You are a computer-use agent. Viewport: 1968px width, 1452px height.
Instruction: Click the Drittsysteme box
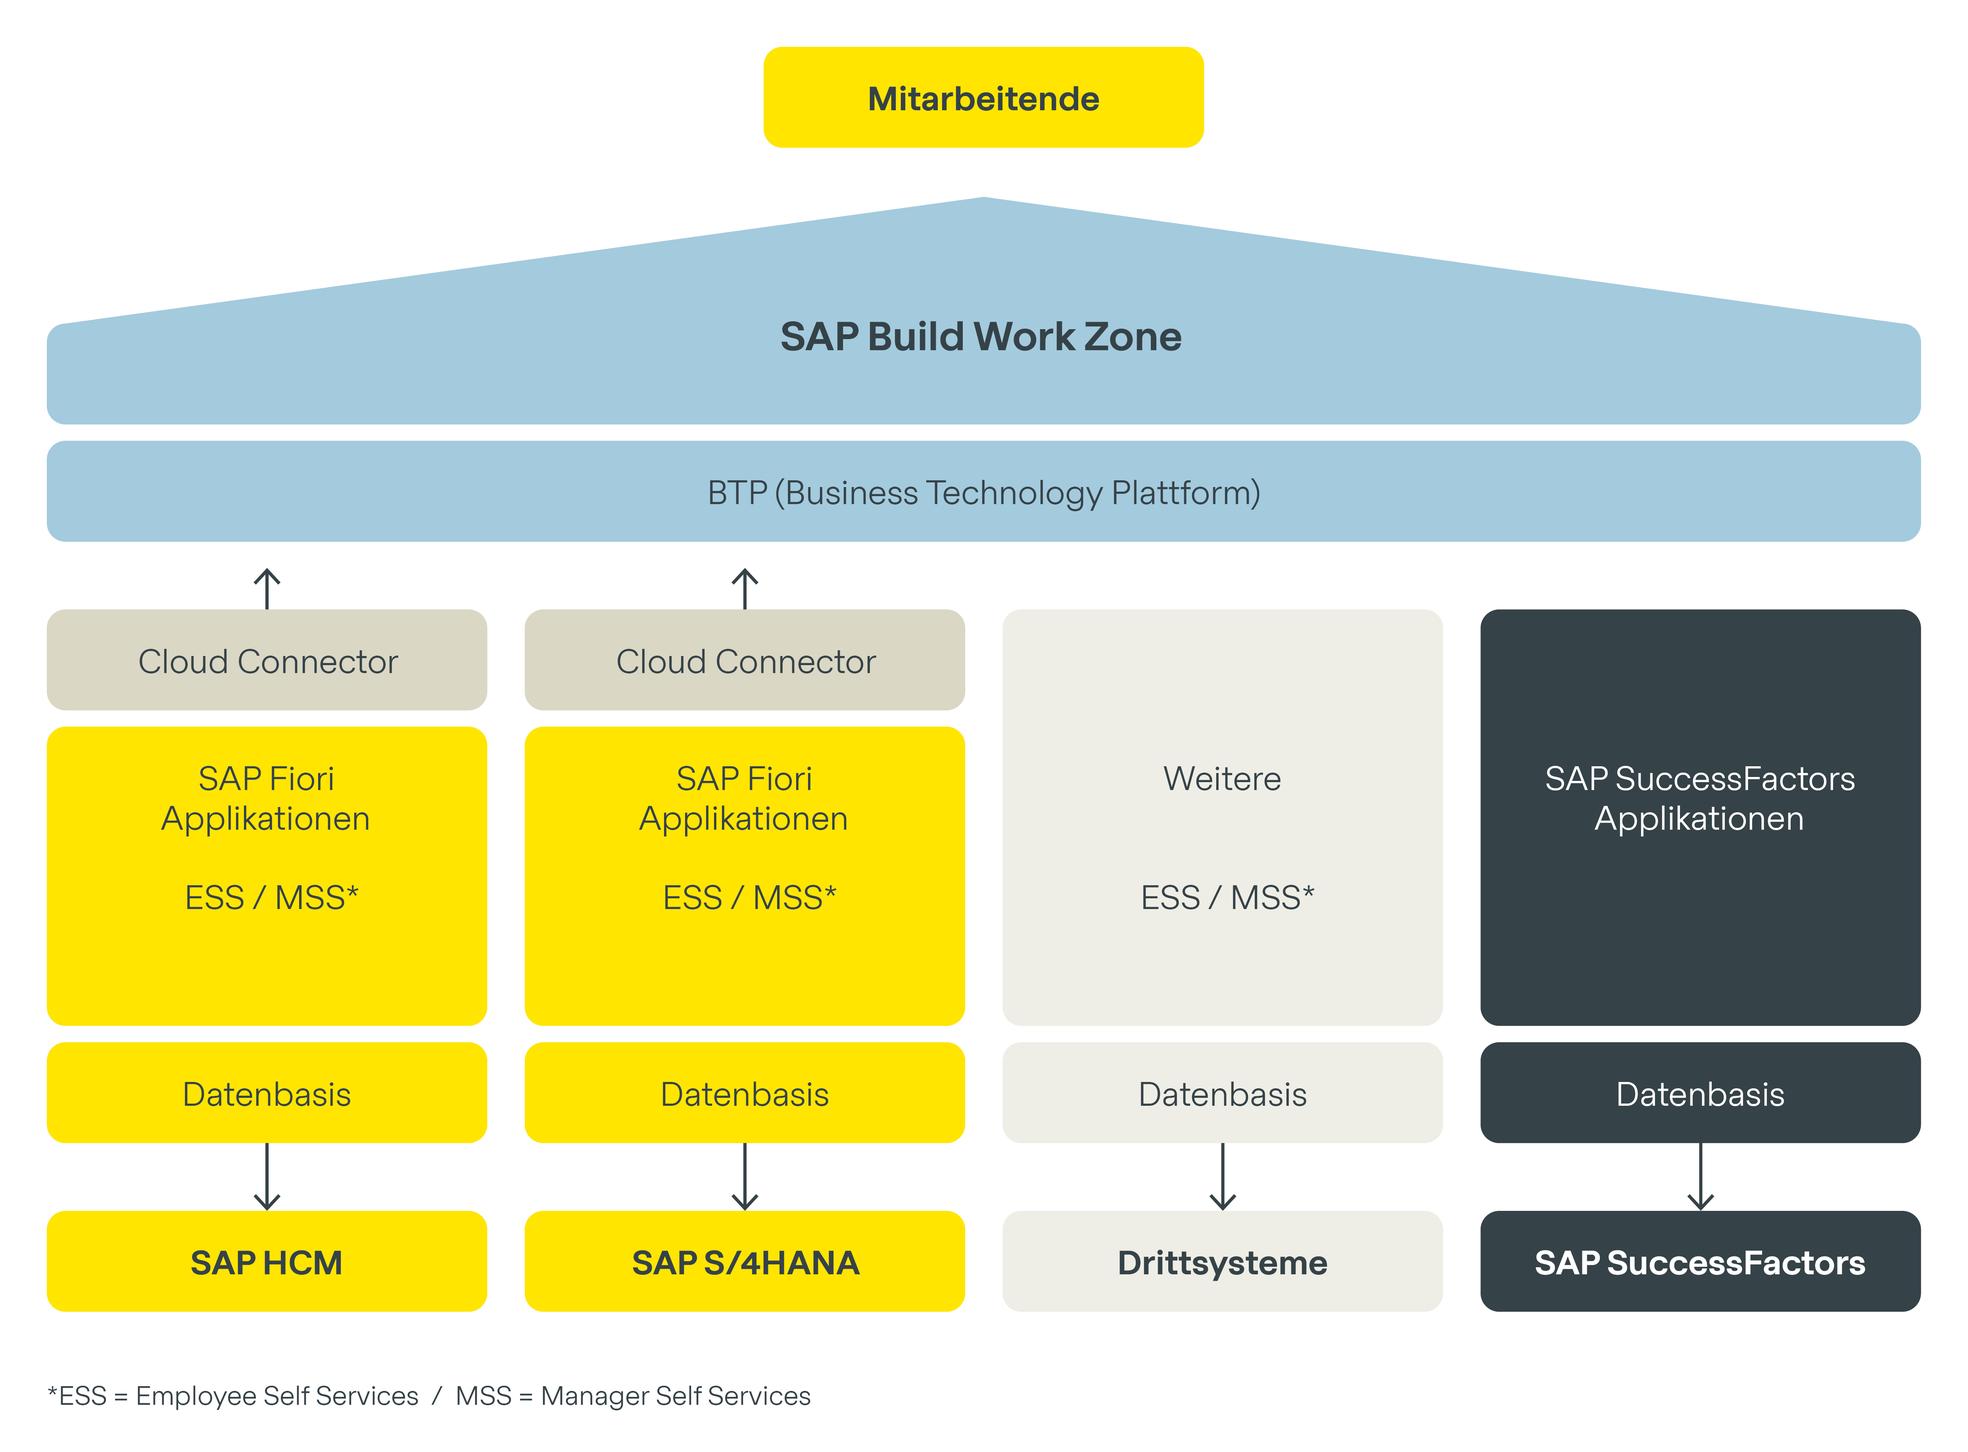click(x=1223, y=1262)
